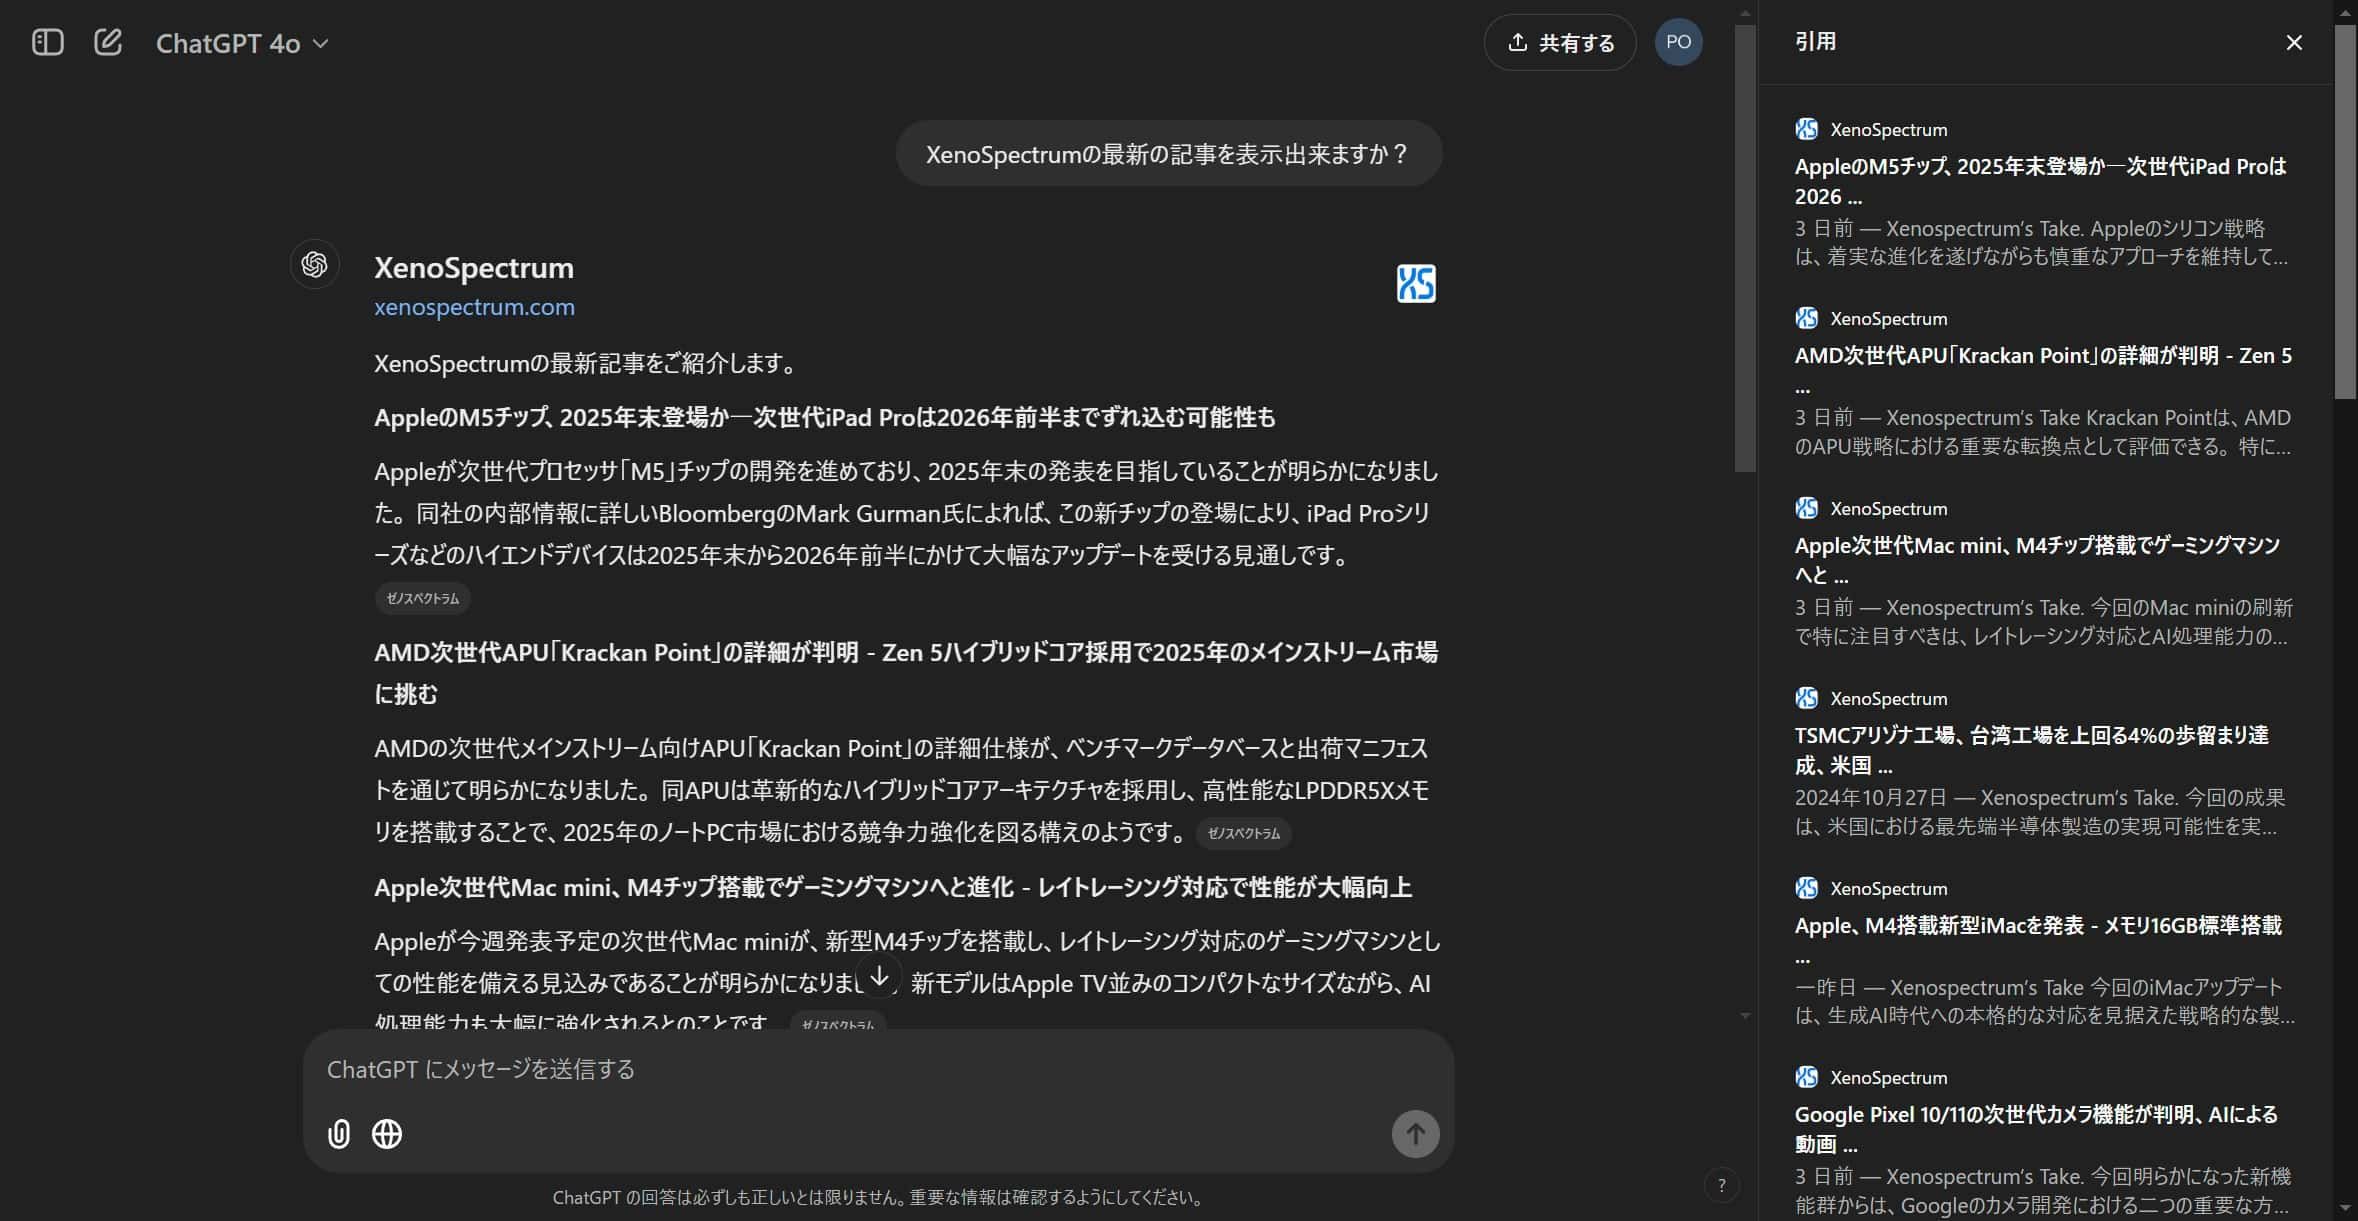2358x1221 pixels.
Task: Start a new chat with pencil icon
Action: [107, 42]
